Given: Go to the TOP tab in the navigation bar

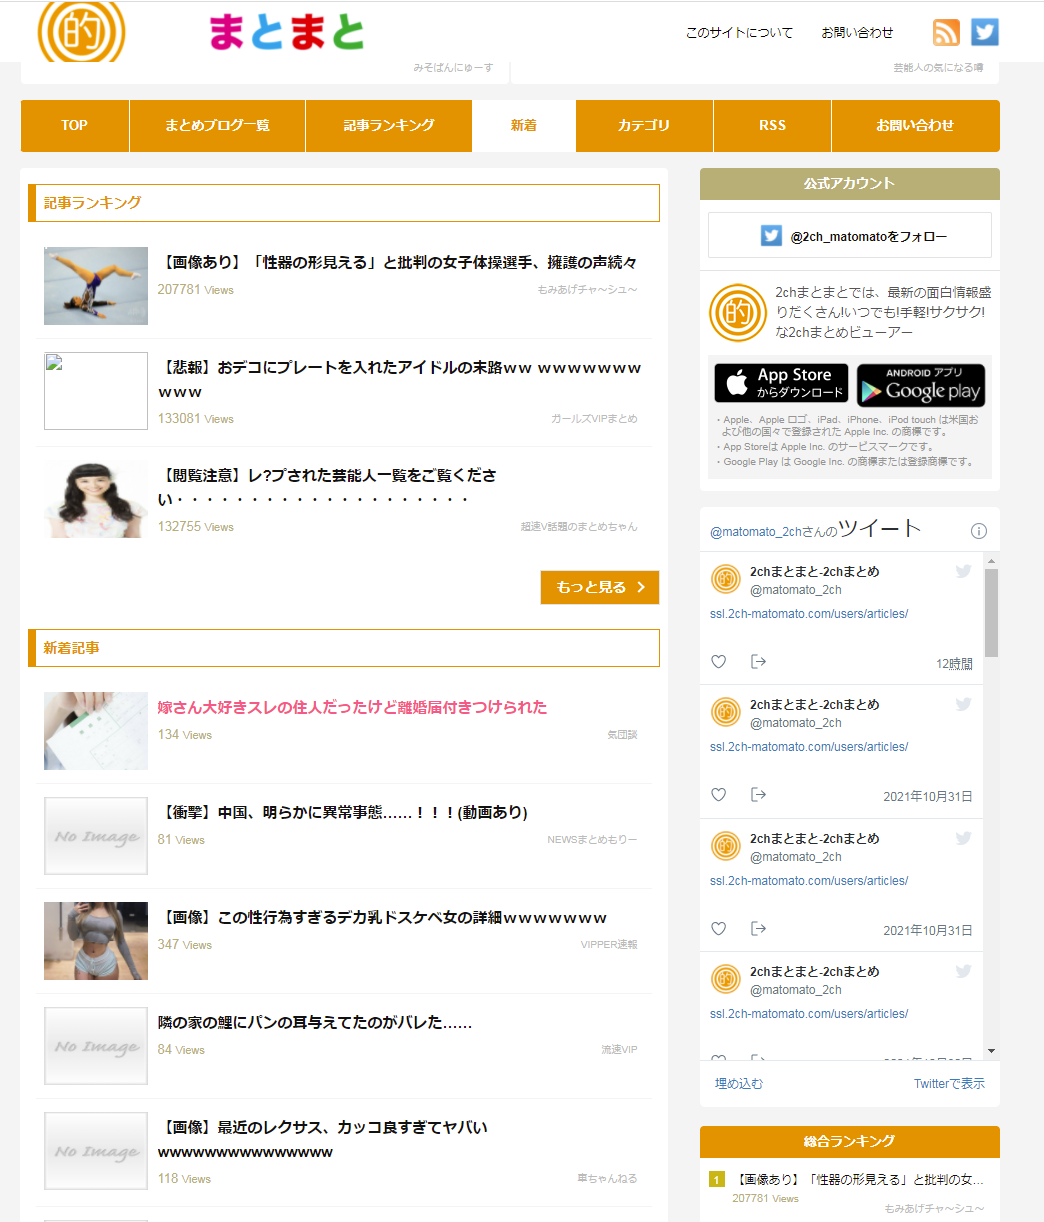Looking at the screenshot, I should tap(75, 126).
